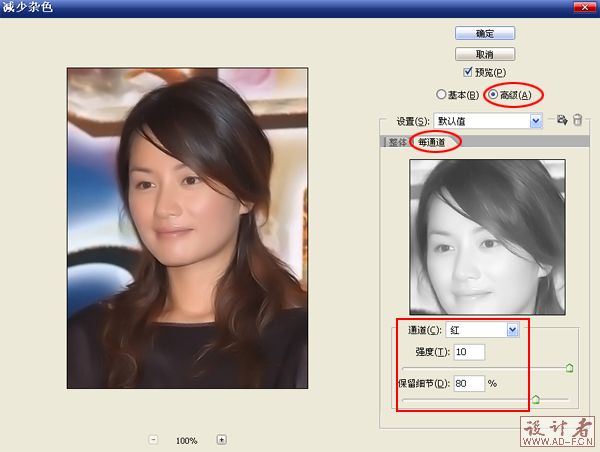
Task: Open the 设置 (Settings) dropdown
Action: coord(488,121)
